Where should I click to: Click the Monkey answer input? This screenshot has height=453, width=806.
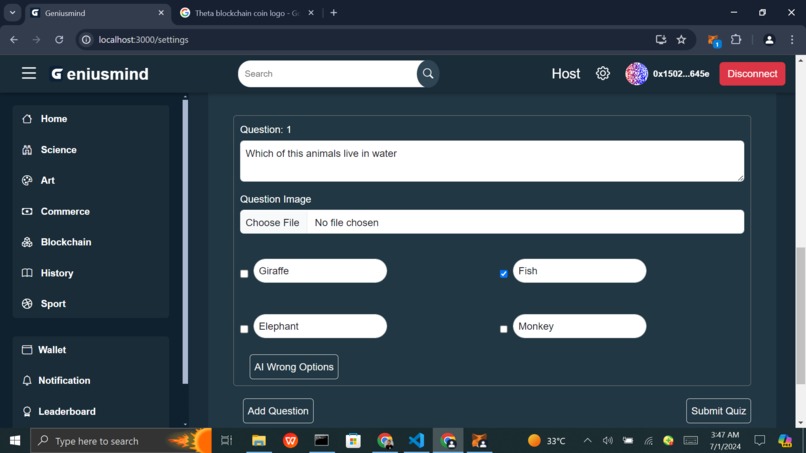[579, 326]
